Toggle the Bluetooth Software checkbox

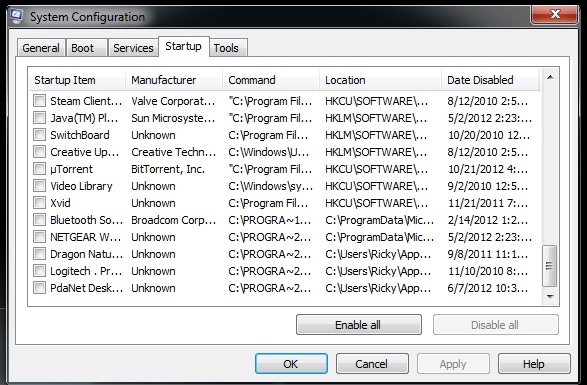tap(39, 220)
